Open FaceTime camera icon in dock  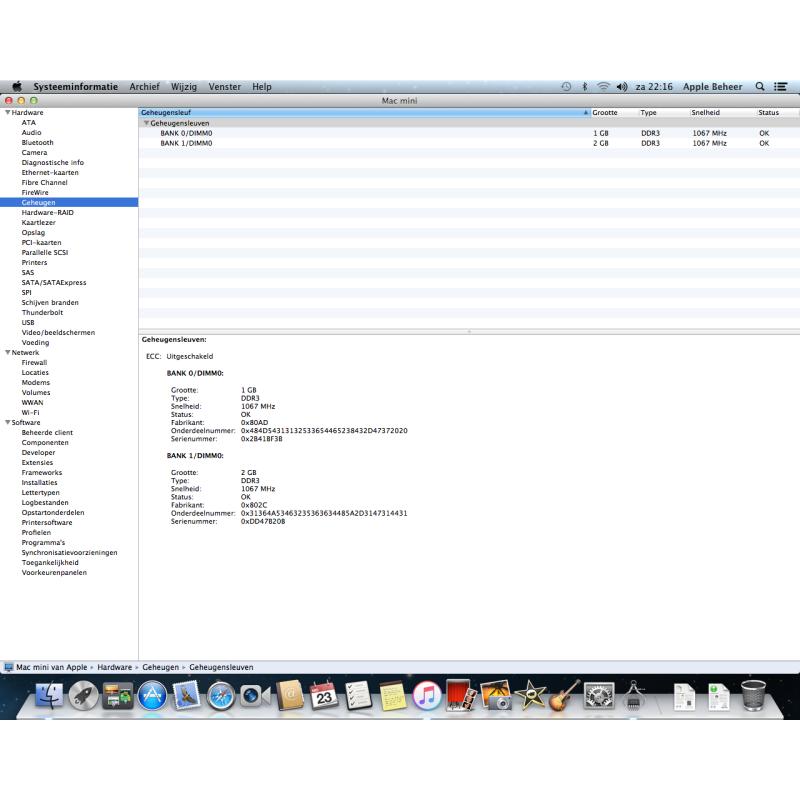tap(255, 696)
